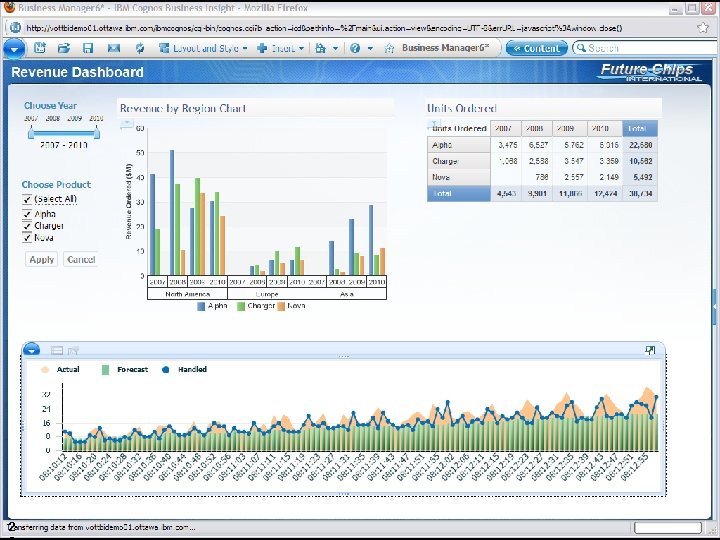Click the widget properties toolbar icon

pyautogui.click(x=321, y=48)
